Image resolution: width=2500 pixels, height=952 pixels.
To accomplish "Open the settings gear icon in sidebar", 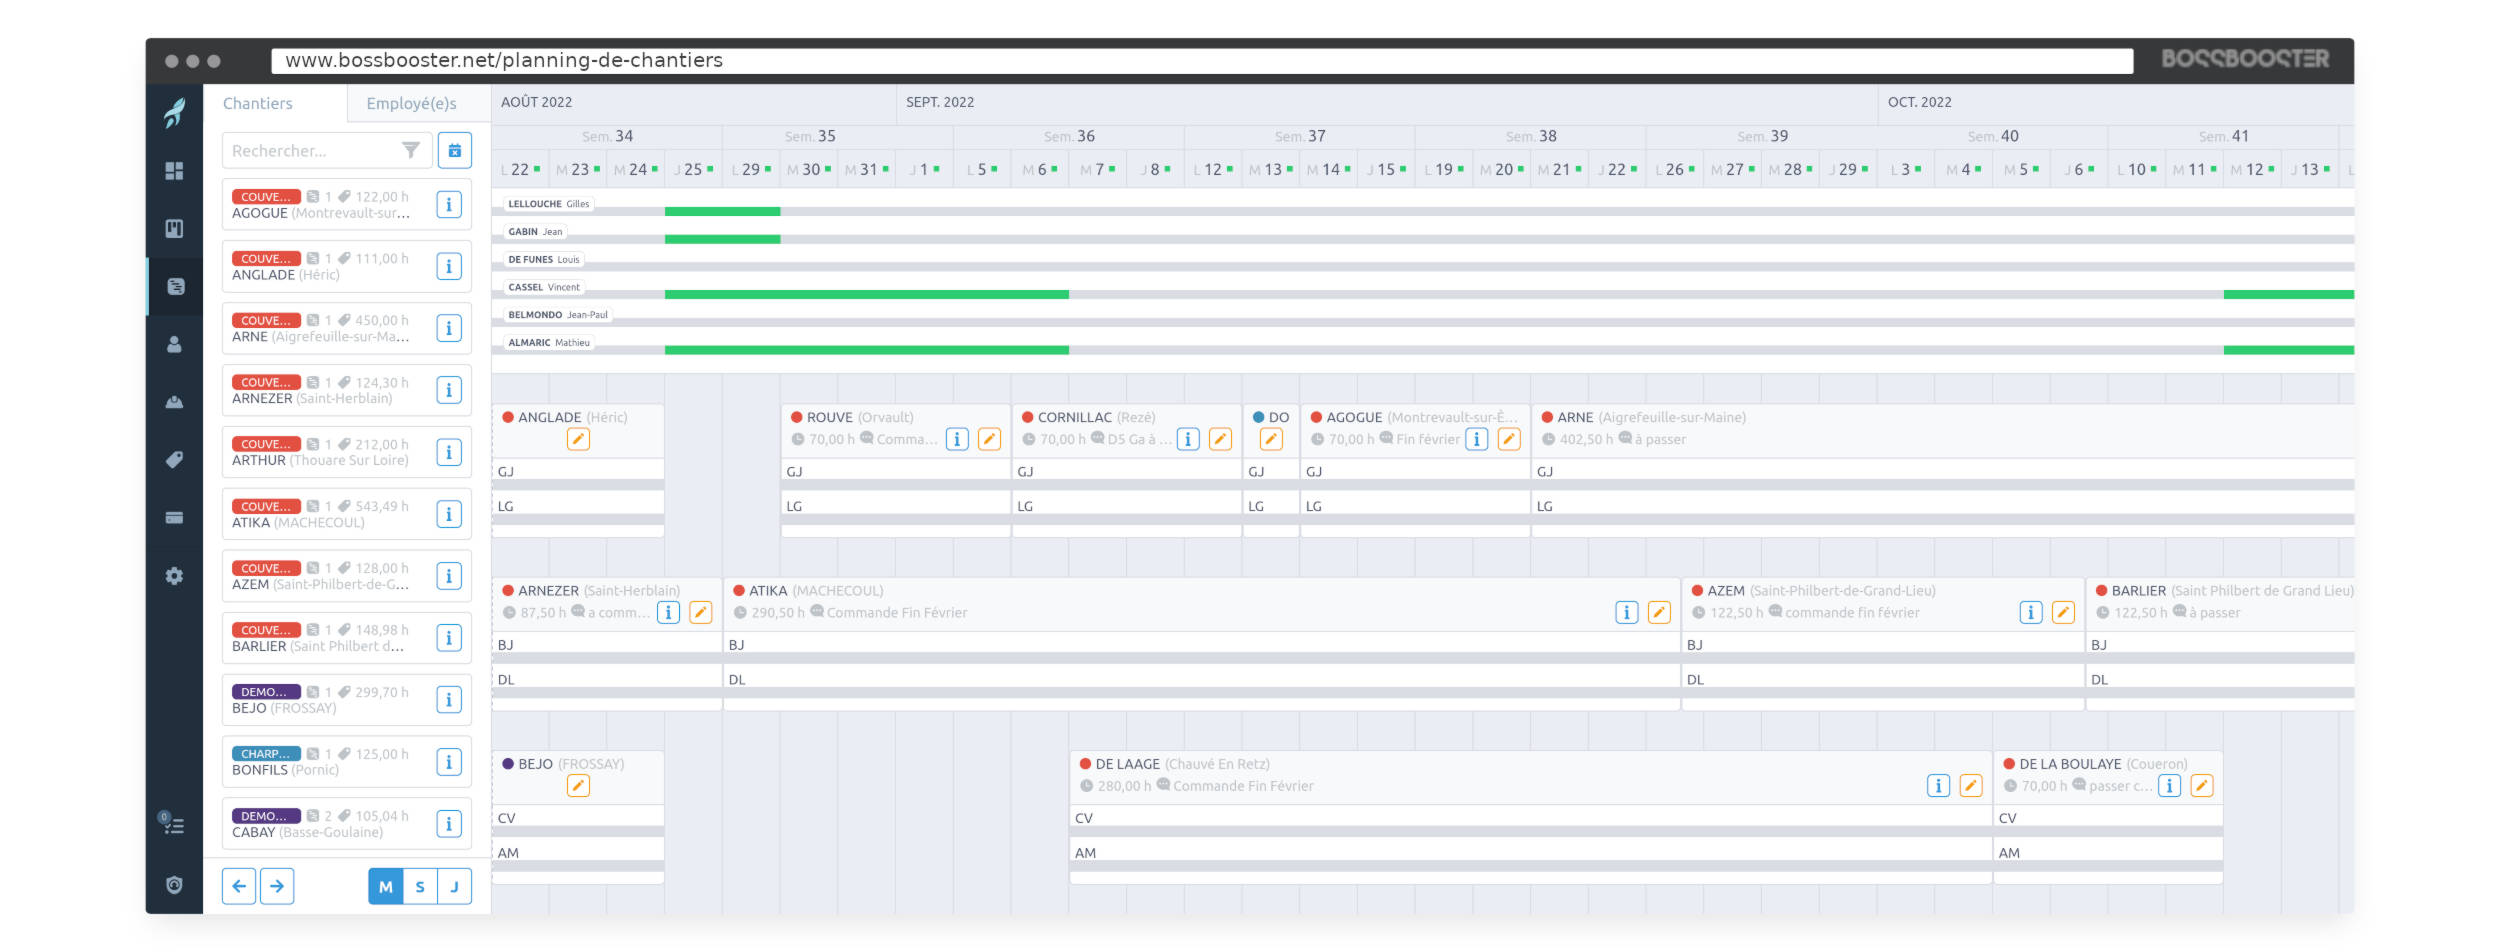I will [x=174, y=576].
